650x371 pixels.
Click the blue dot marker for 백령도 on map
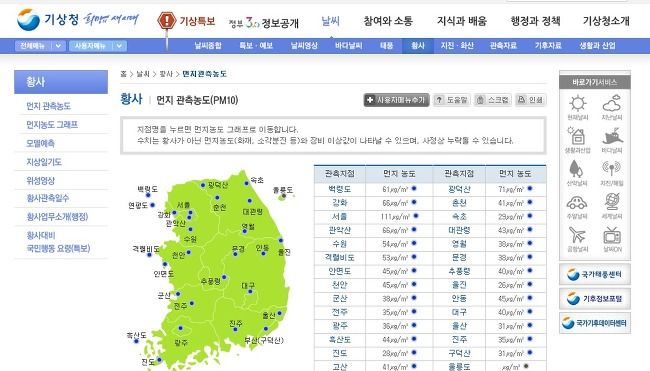point(148,194)
